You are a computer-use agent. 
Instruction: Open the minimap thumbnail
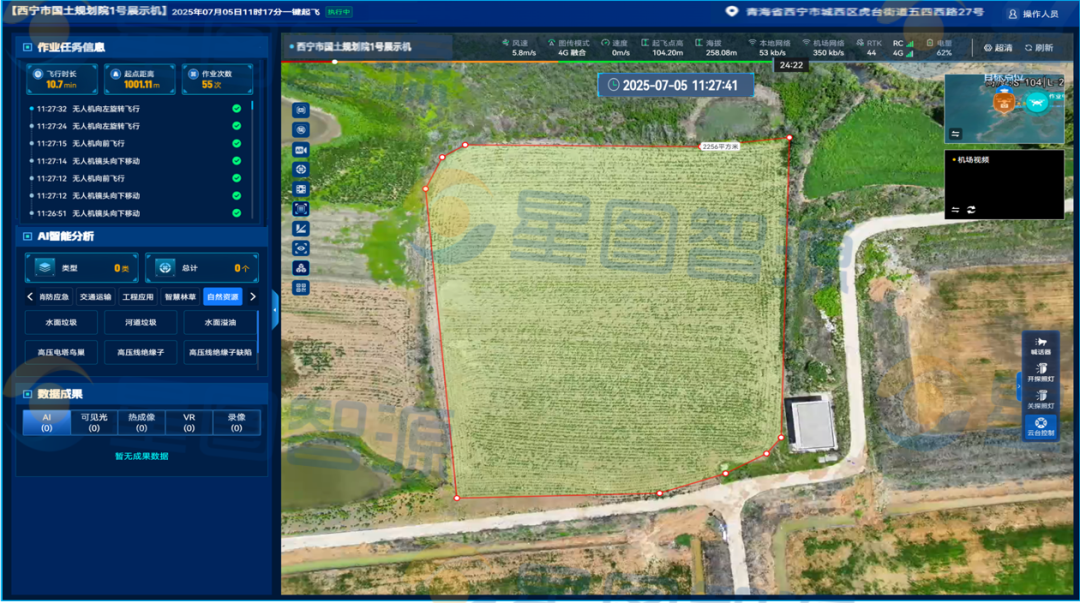[1004, 109]
